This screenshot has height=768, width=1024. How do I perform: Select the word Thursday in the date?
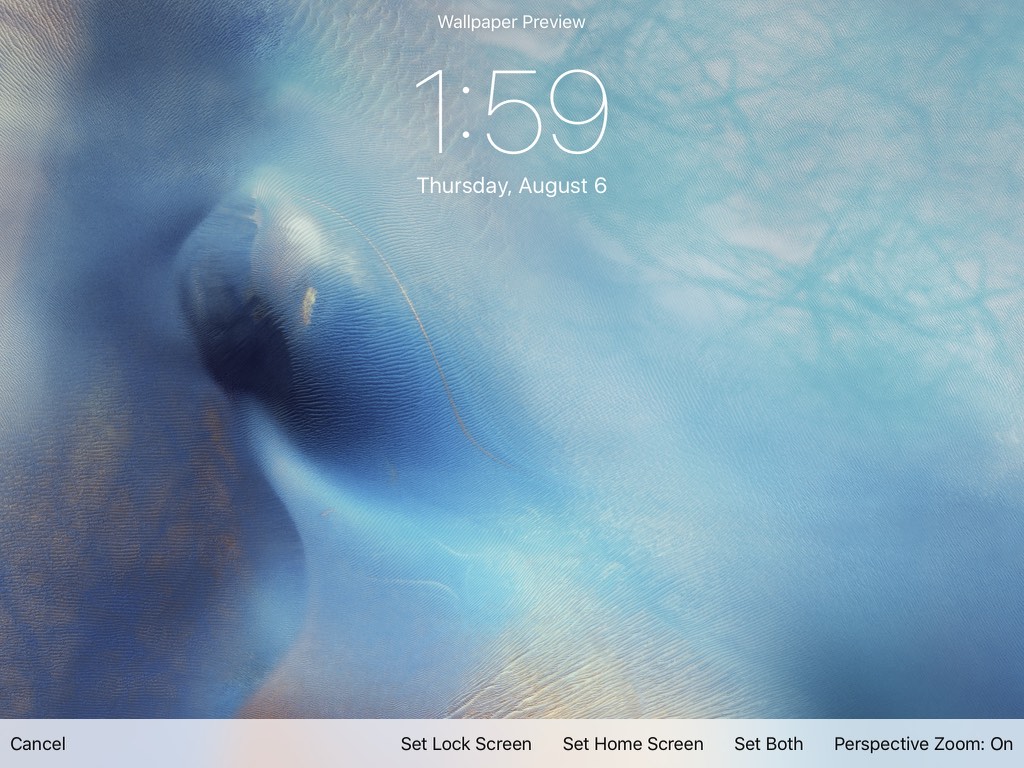point(458,186)
